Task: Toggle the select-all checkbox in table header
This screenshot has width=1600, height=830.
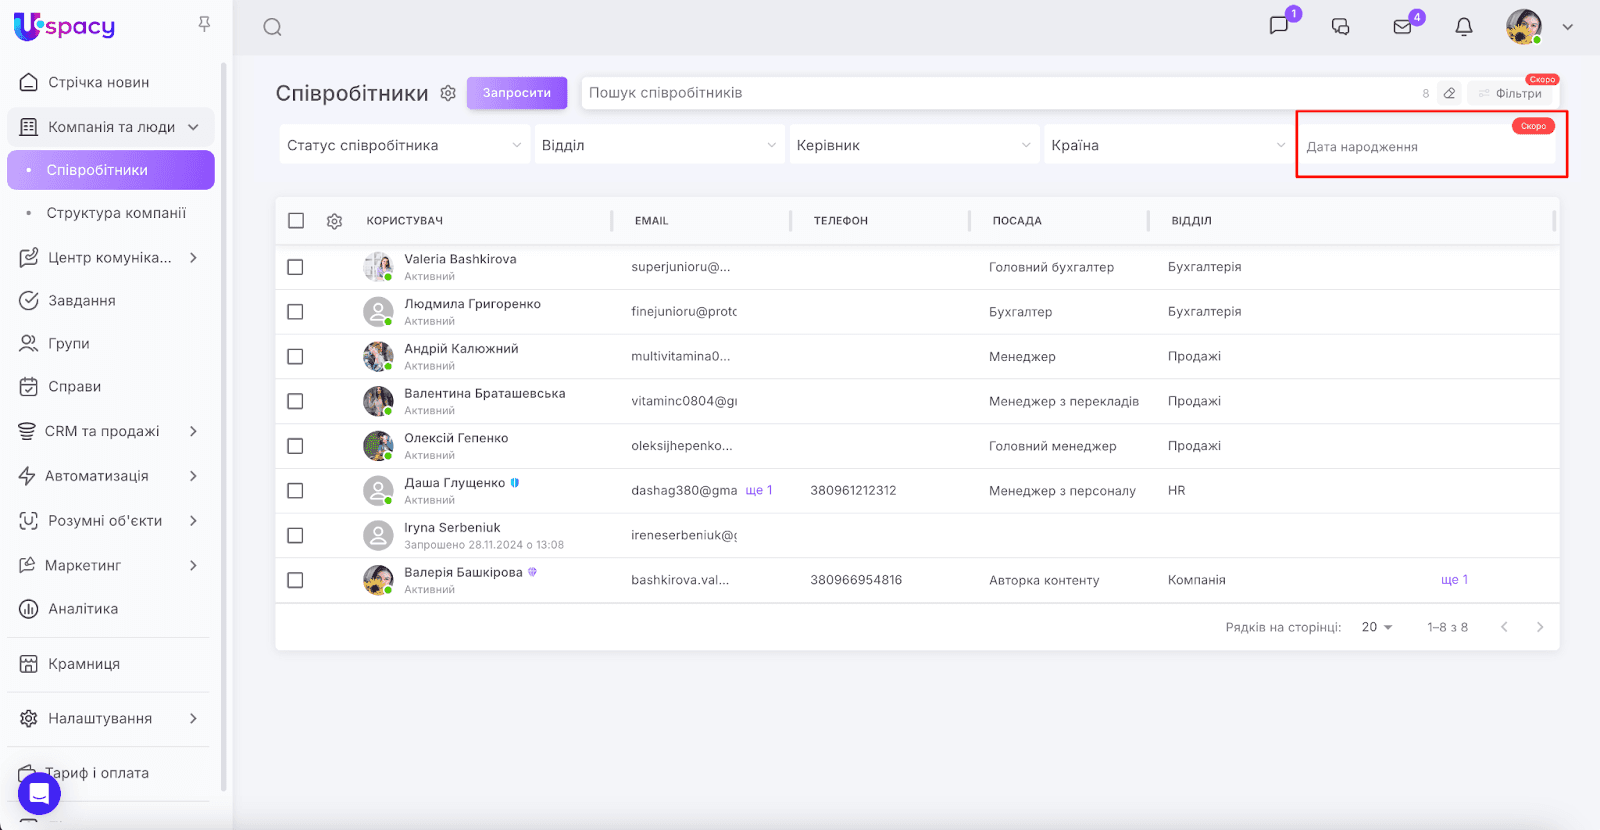Action: tap(296, 221)
